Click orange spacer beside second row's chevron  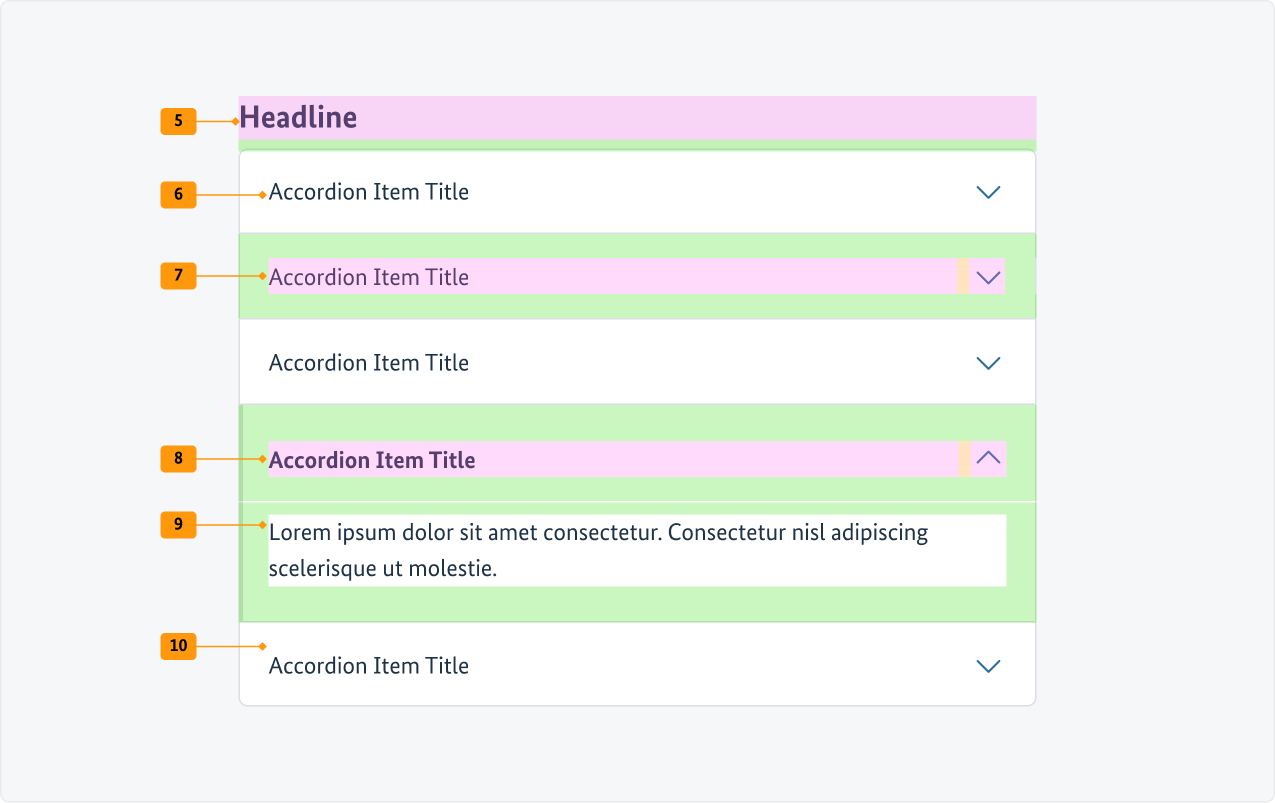click(x=963, y=276)
